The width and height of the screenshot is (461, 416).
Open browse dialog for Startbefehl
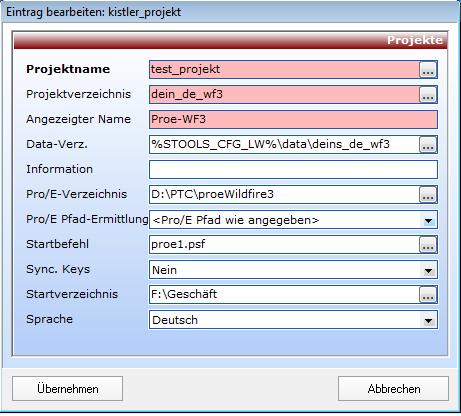tap(428, 245)
